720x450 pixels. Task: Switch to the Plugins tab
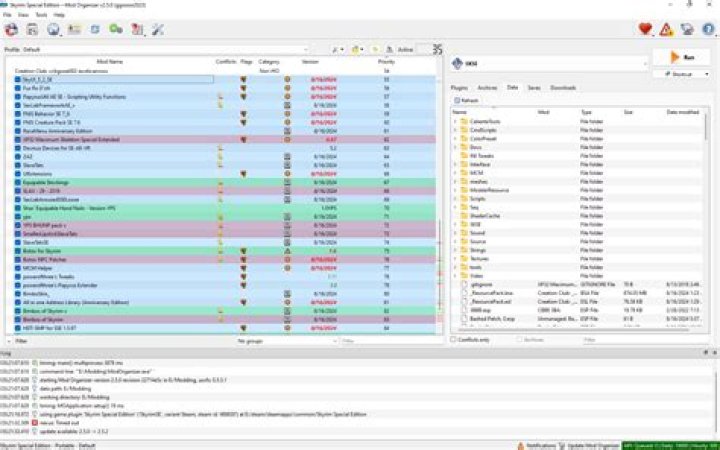pos(459,88)
